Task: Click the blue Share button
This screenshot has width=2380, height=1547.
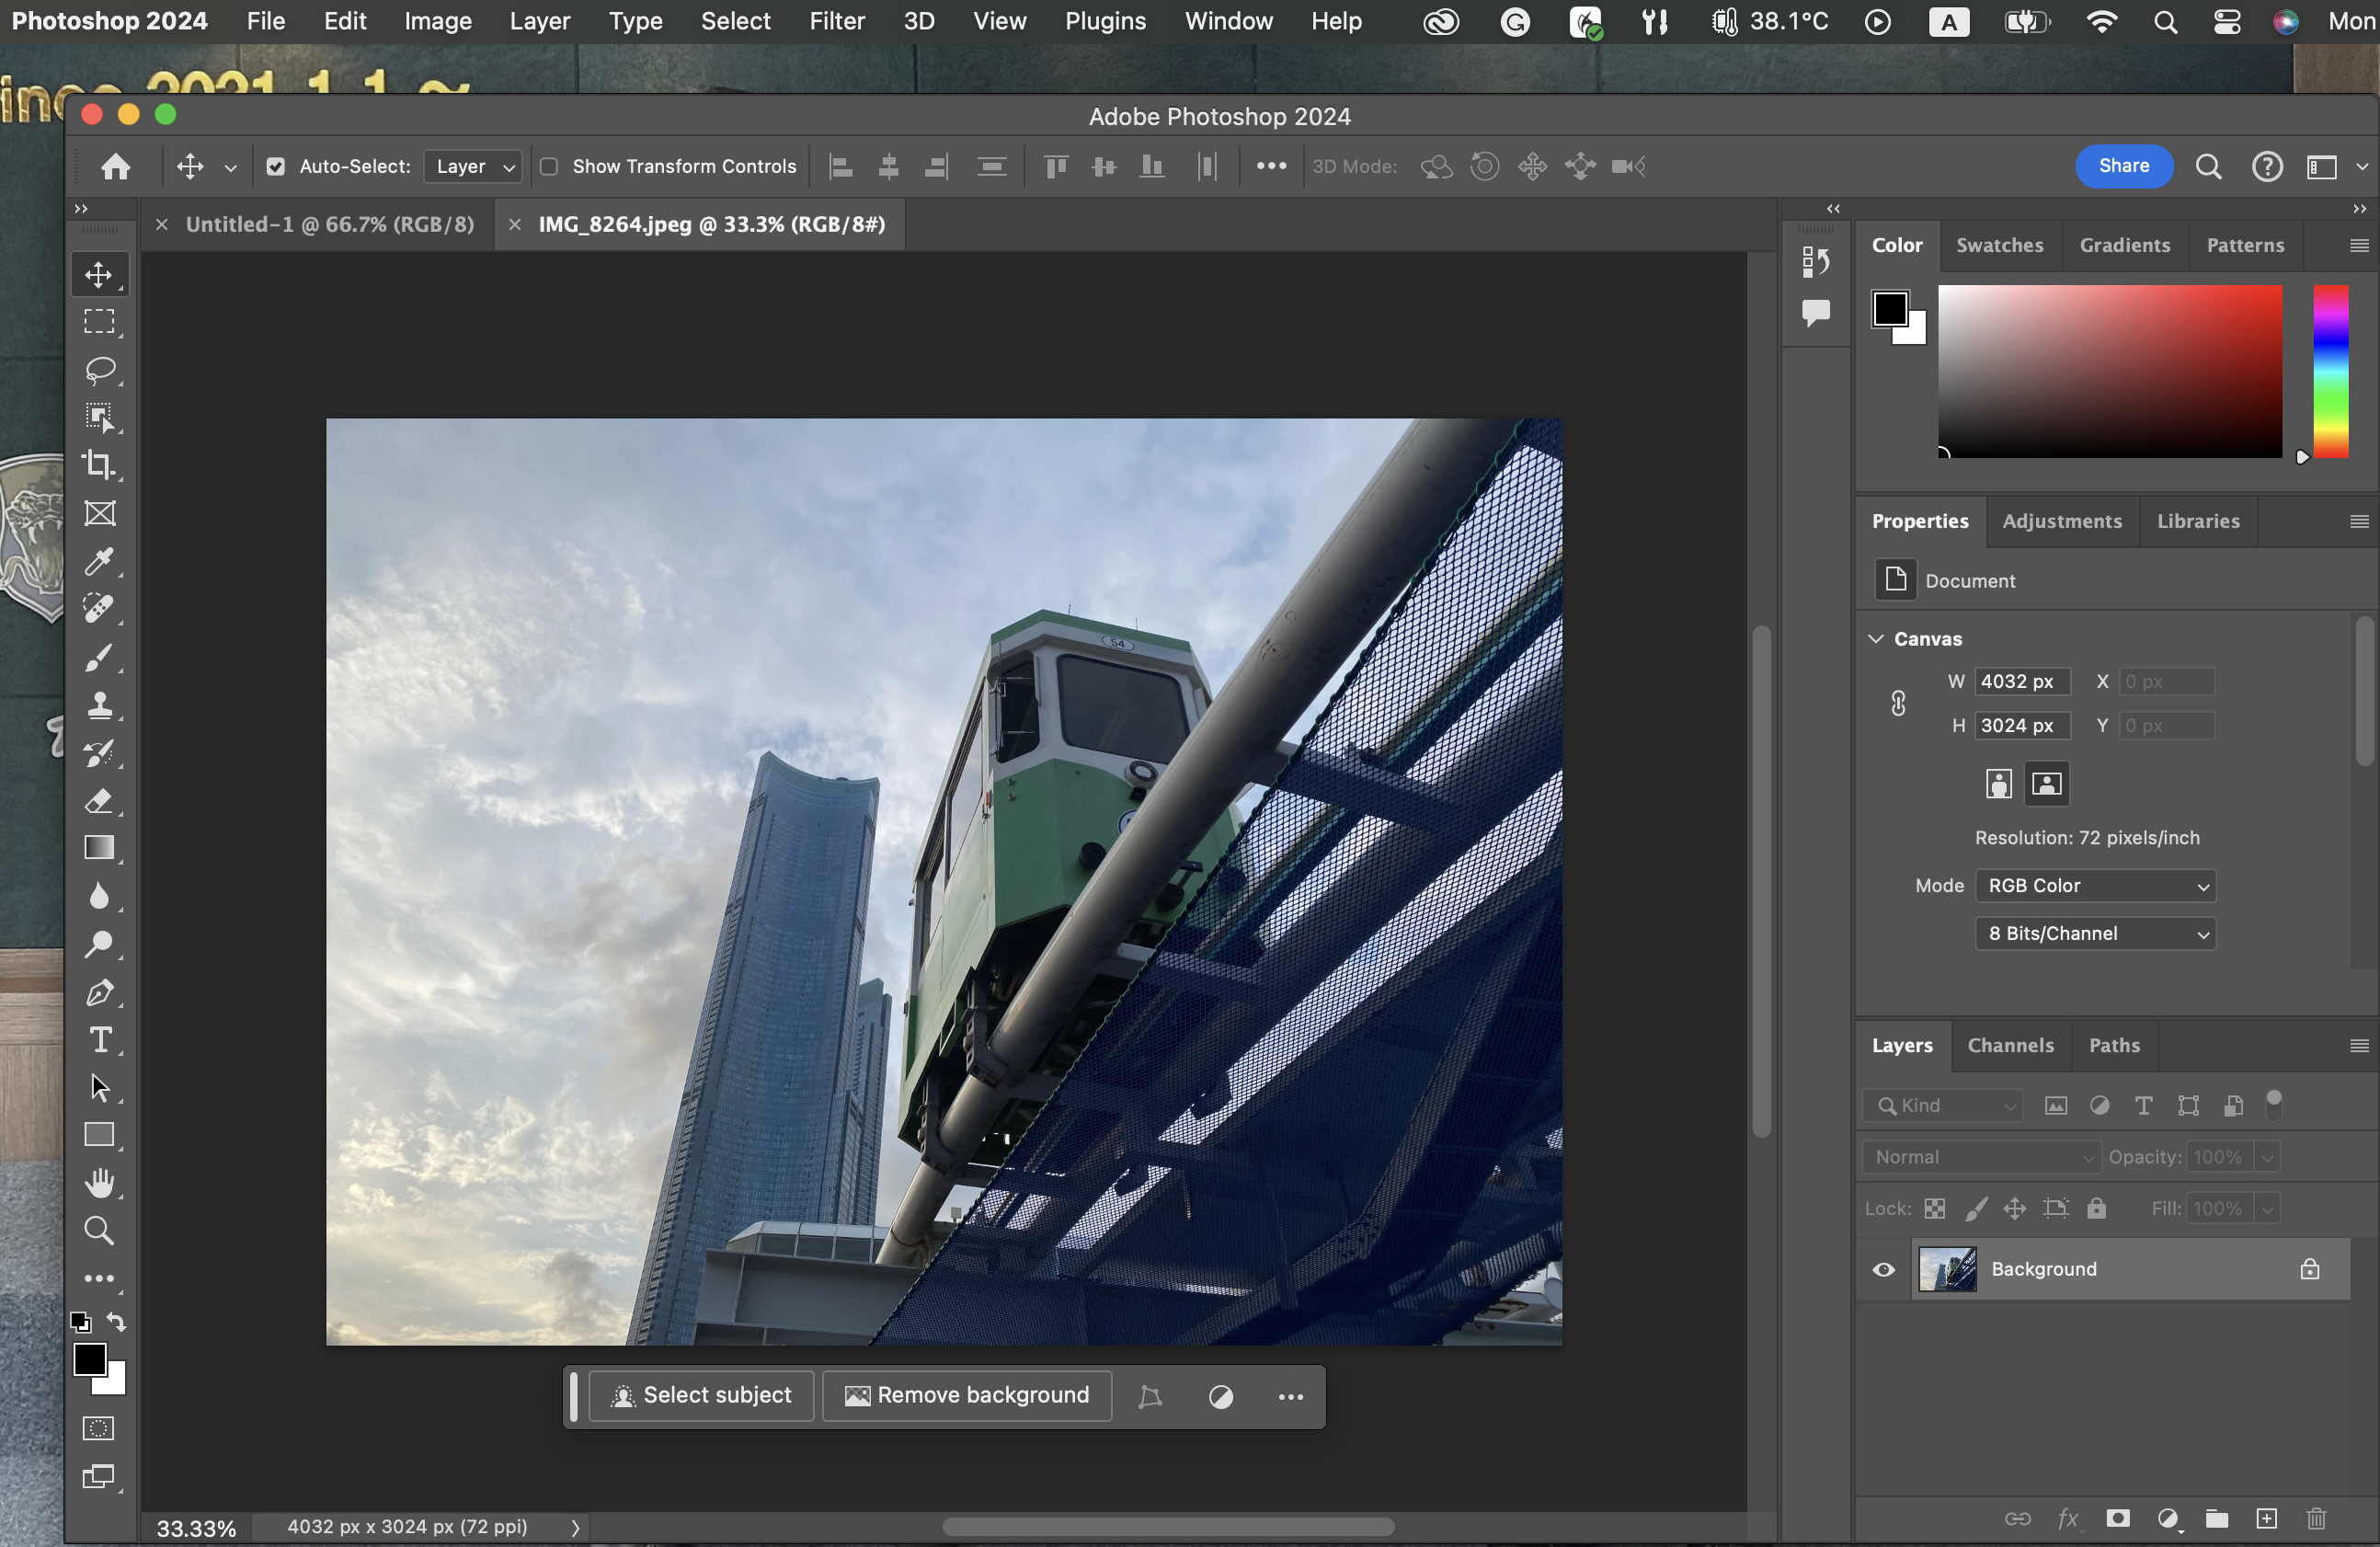Action: pos(2123,166)
